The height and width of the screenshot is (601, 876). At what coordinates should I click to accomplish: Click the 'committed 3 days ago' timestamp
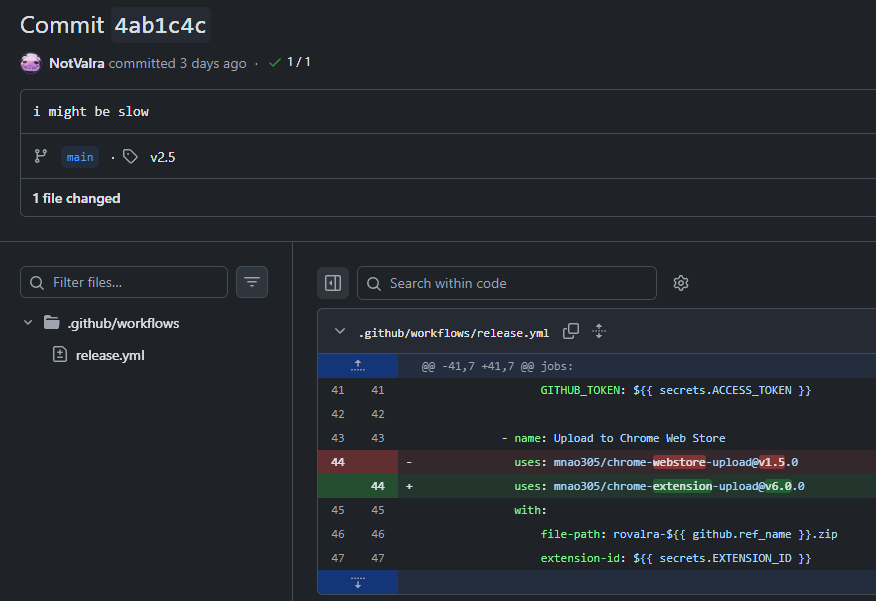177,64
